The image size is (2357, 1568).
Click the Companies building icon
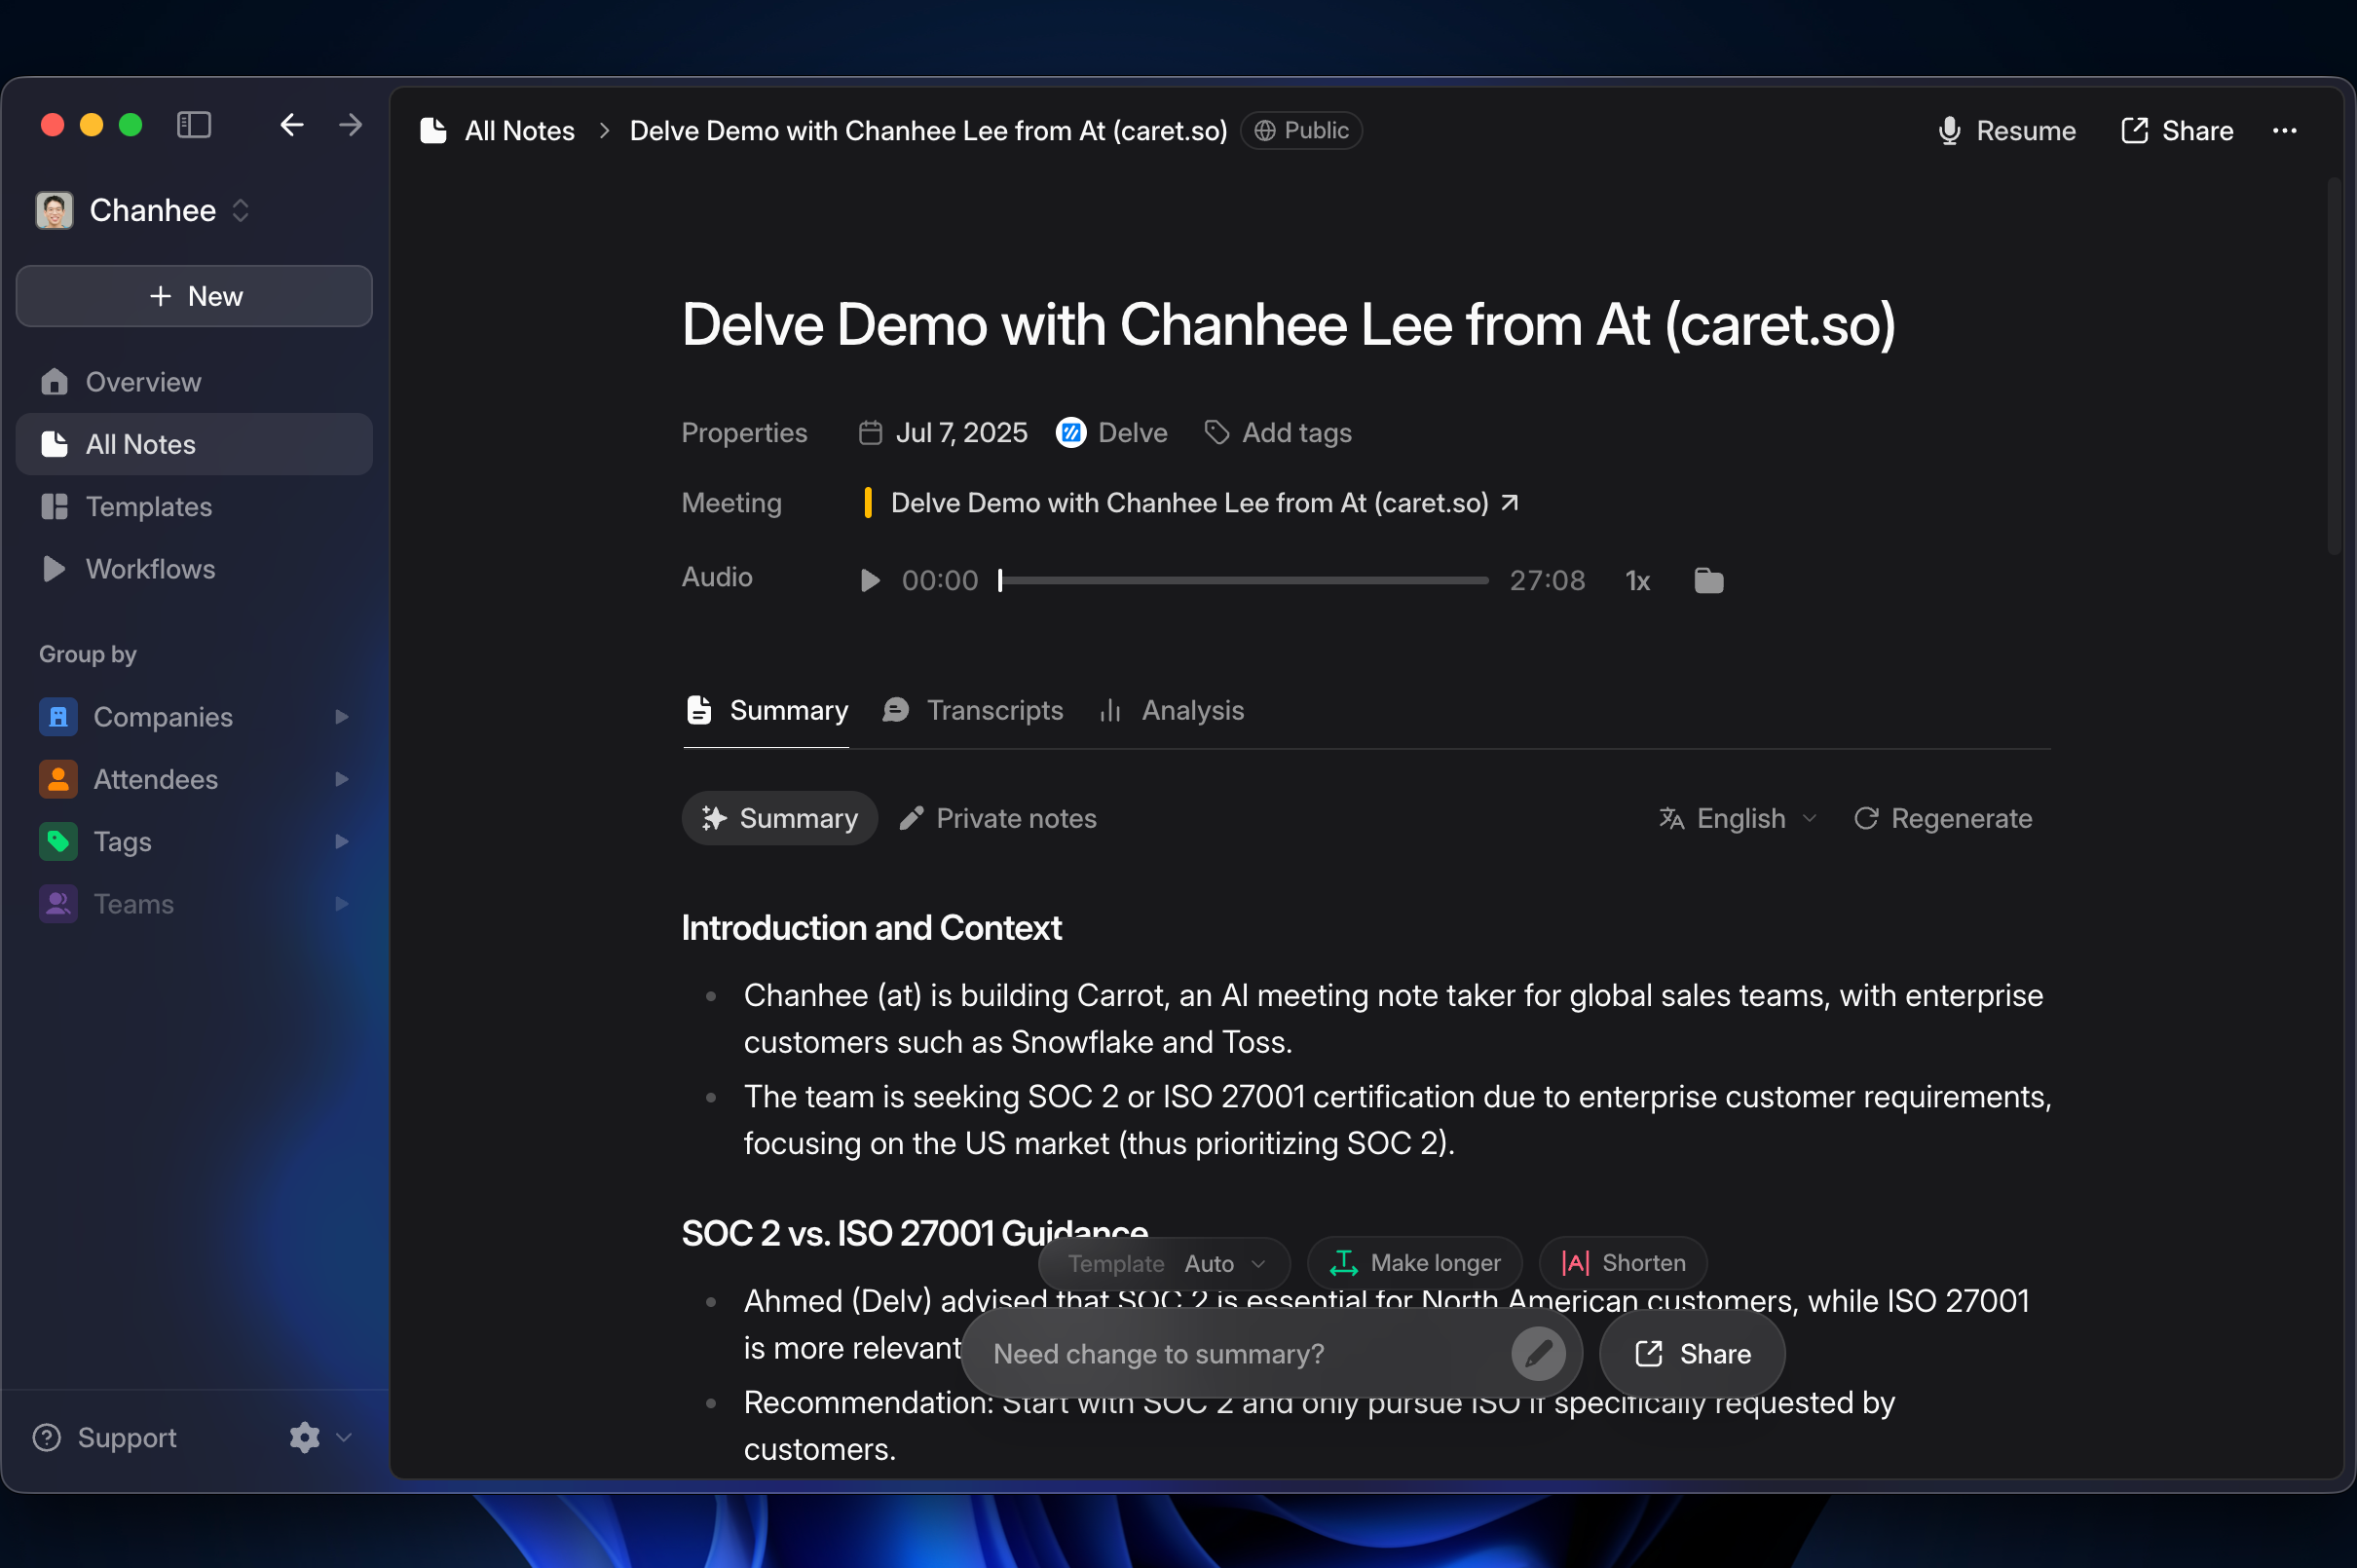coord(58,717)
